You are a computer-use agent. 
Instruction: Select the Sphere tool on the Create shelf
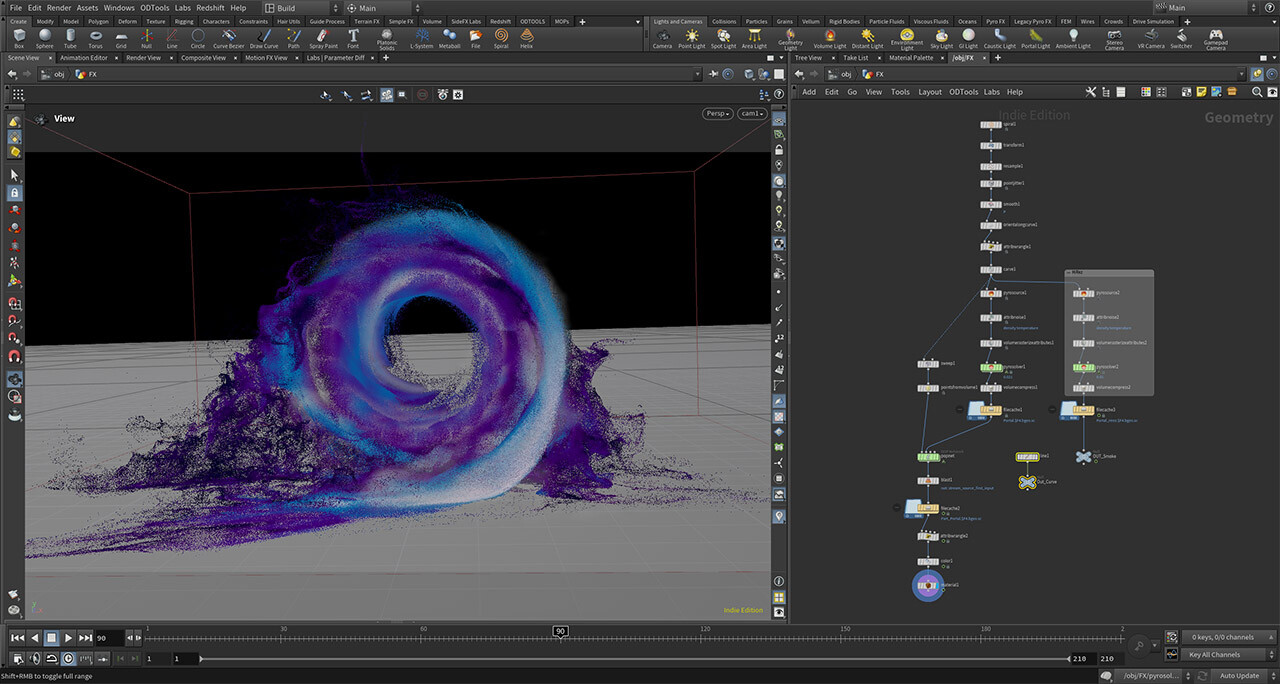click(x=44, y=37)
